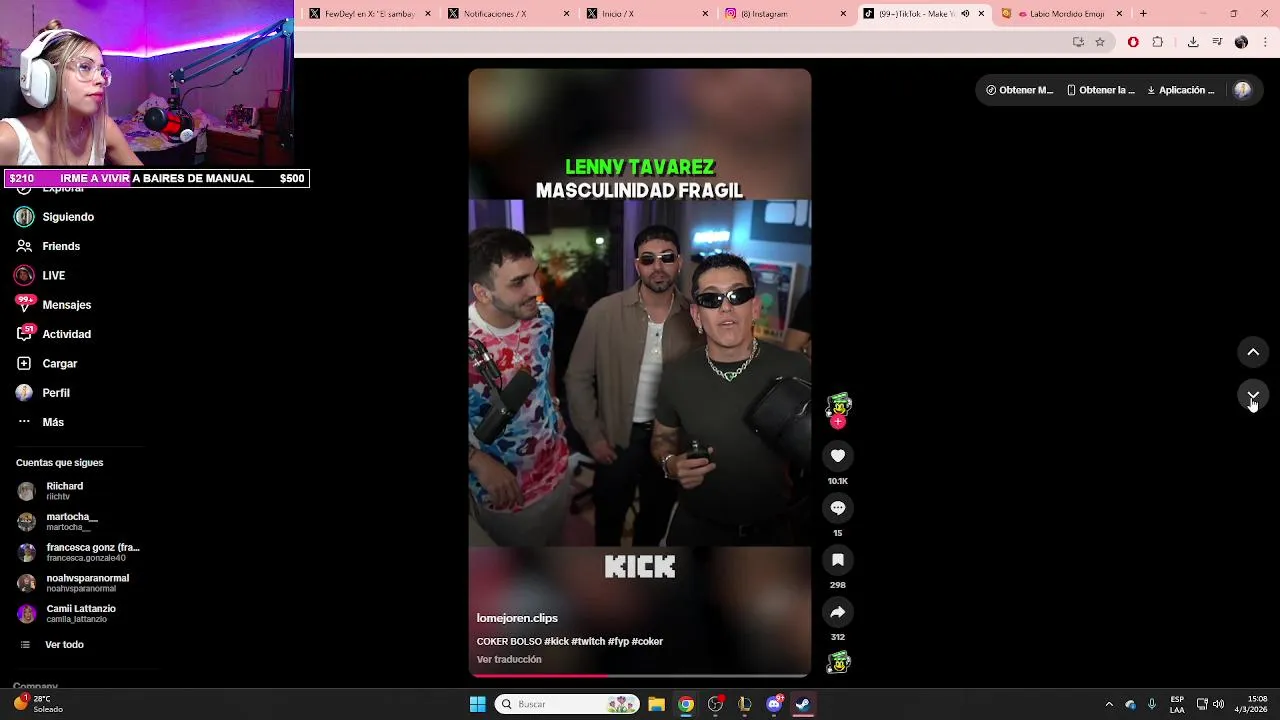The height and width of the screenshot is (720, 1280).
Task: Open Siguiendo in the sidebar
Action: (x=55, y=217)
